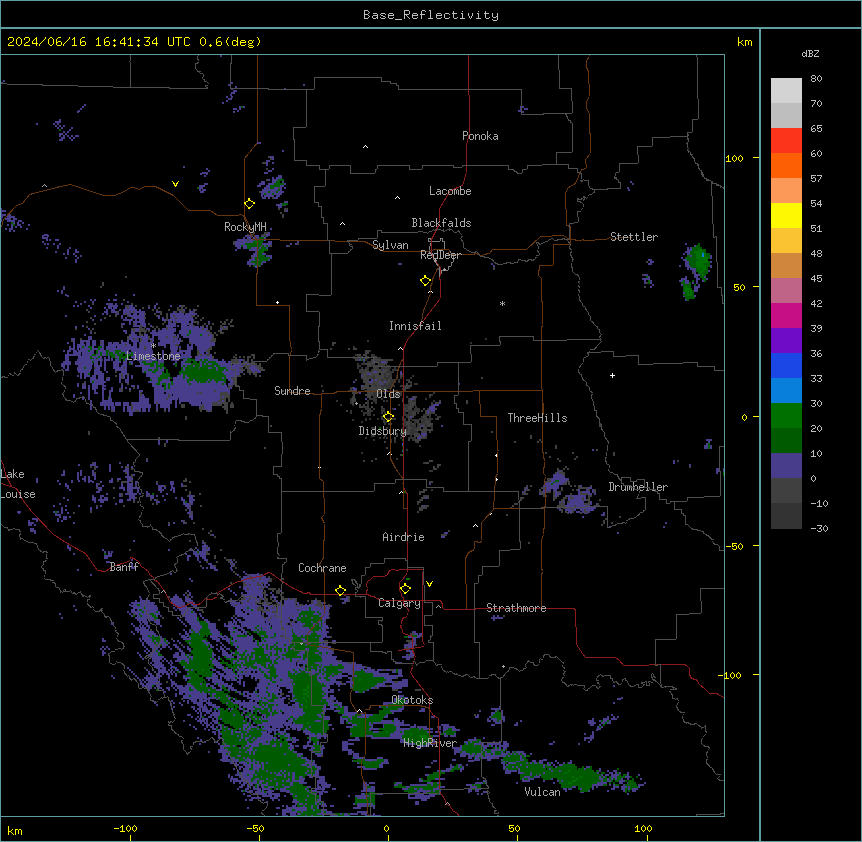Select the bright green 30-20 dBZ swatch
The height and width of the screenshot is (842, 862).
point(786,416)
